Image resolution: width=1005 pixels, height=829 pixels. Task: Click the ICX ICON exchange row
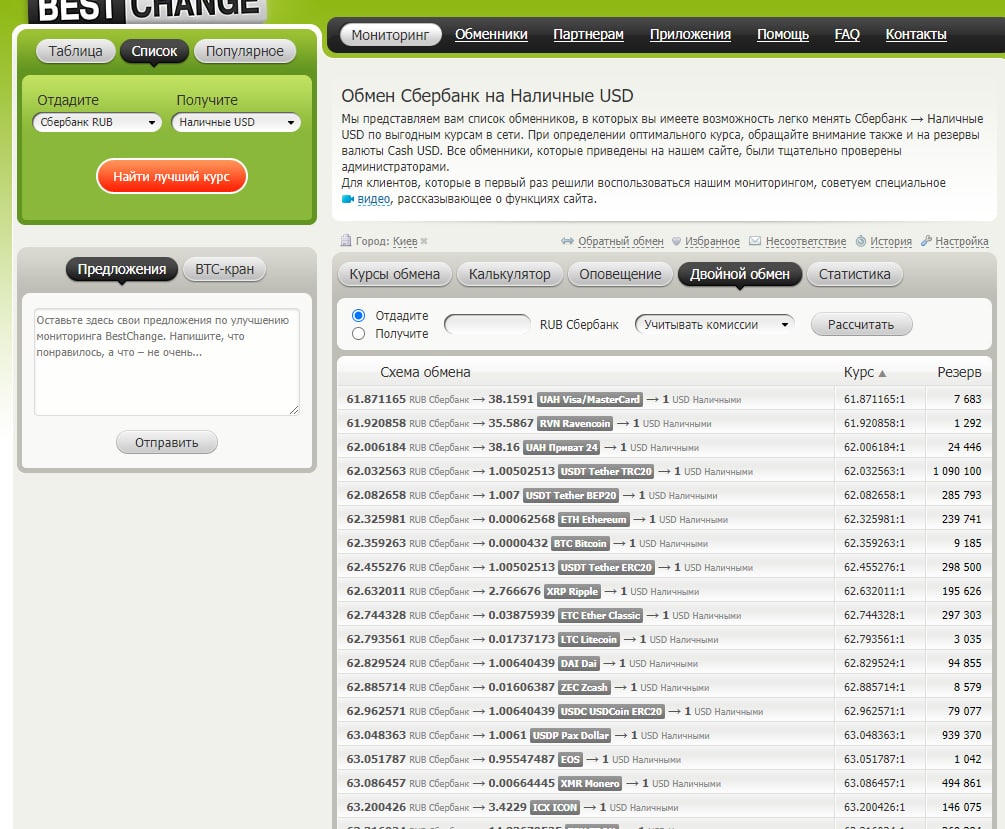[x=664, y=807]
